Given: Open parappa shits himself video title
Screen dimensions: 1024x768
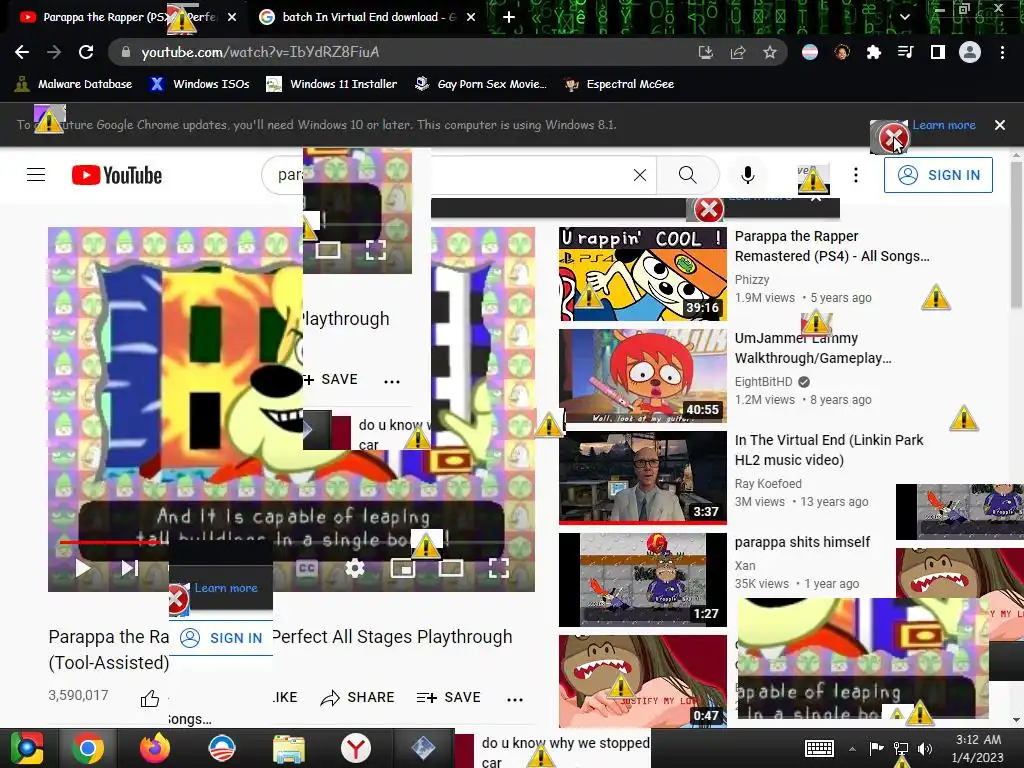Looking at the screenshot, I should [802, 542].
